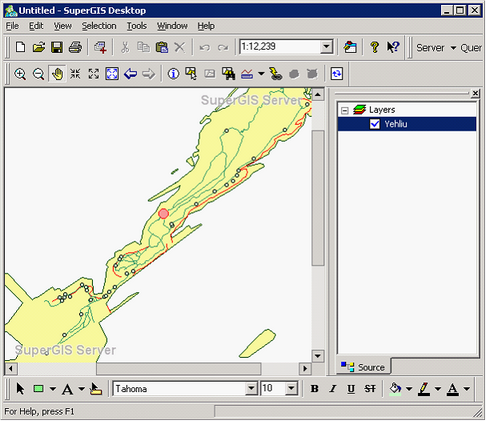Toggle Bold text formatting
Image resolution: width=486 pixels, height=421 pixels.
314,389
